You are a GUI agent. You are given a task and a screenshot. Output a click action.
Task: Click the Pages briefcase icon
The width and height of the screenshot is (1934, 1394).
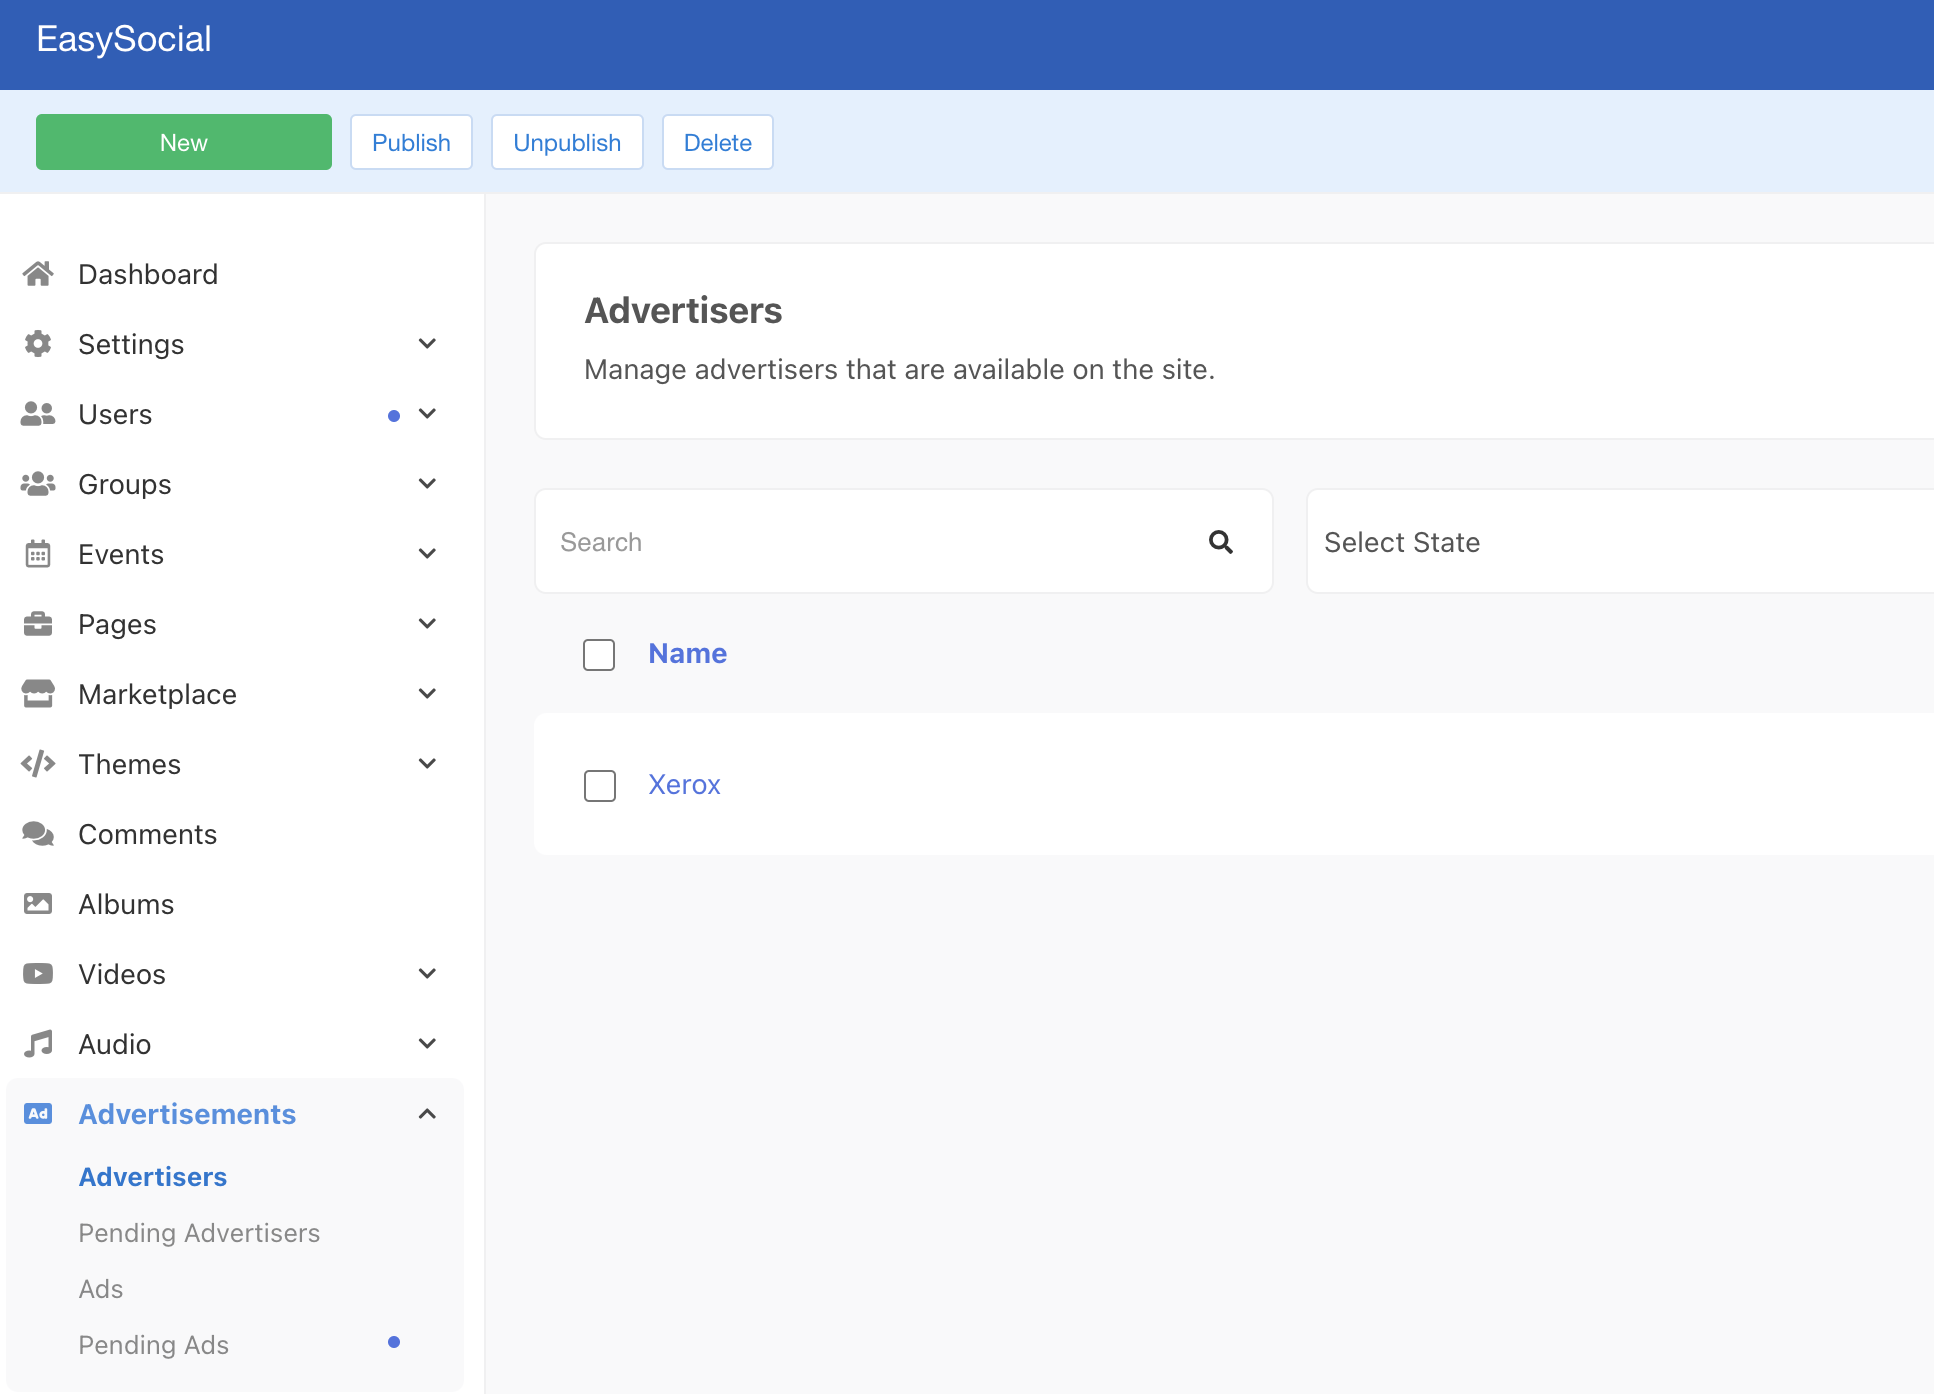pos(38,624)
